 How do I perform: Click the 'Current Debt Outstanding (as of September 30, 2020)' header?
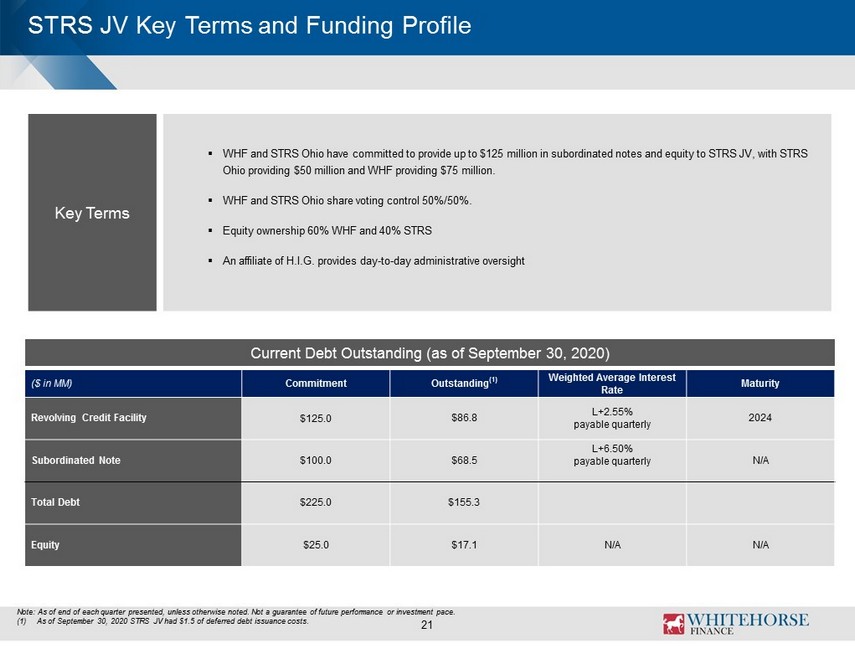pyautogui.click(x=430, y=353)
